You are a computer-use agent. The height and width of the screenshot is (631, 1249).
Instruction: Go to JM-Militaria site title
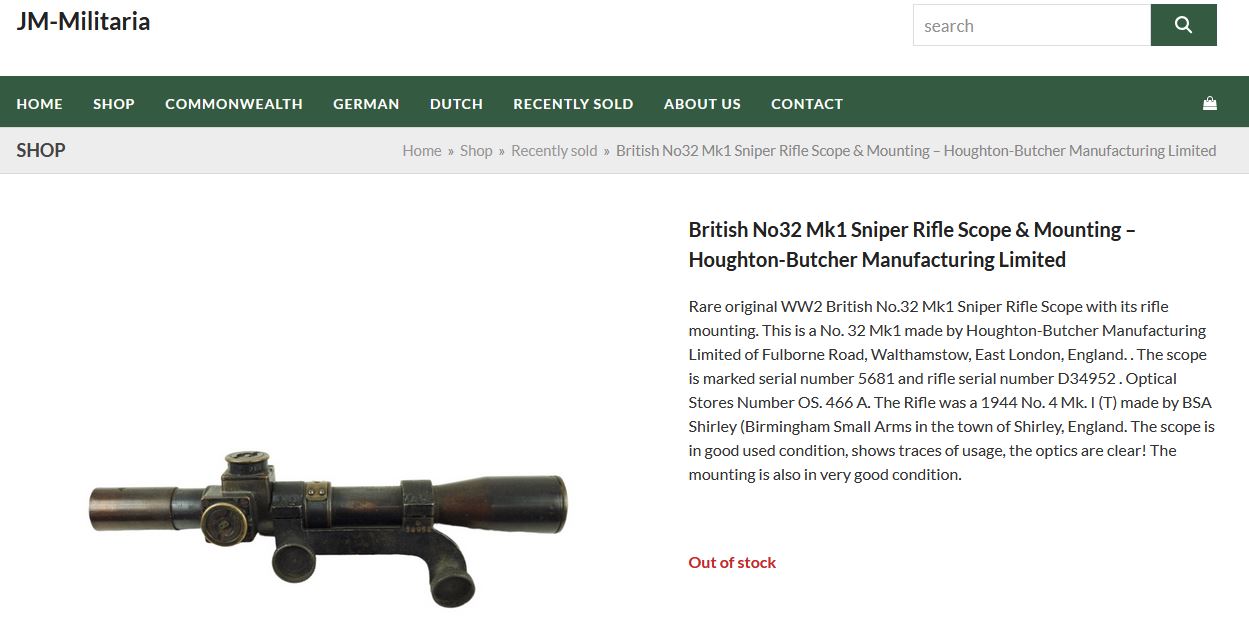[83, 21]
